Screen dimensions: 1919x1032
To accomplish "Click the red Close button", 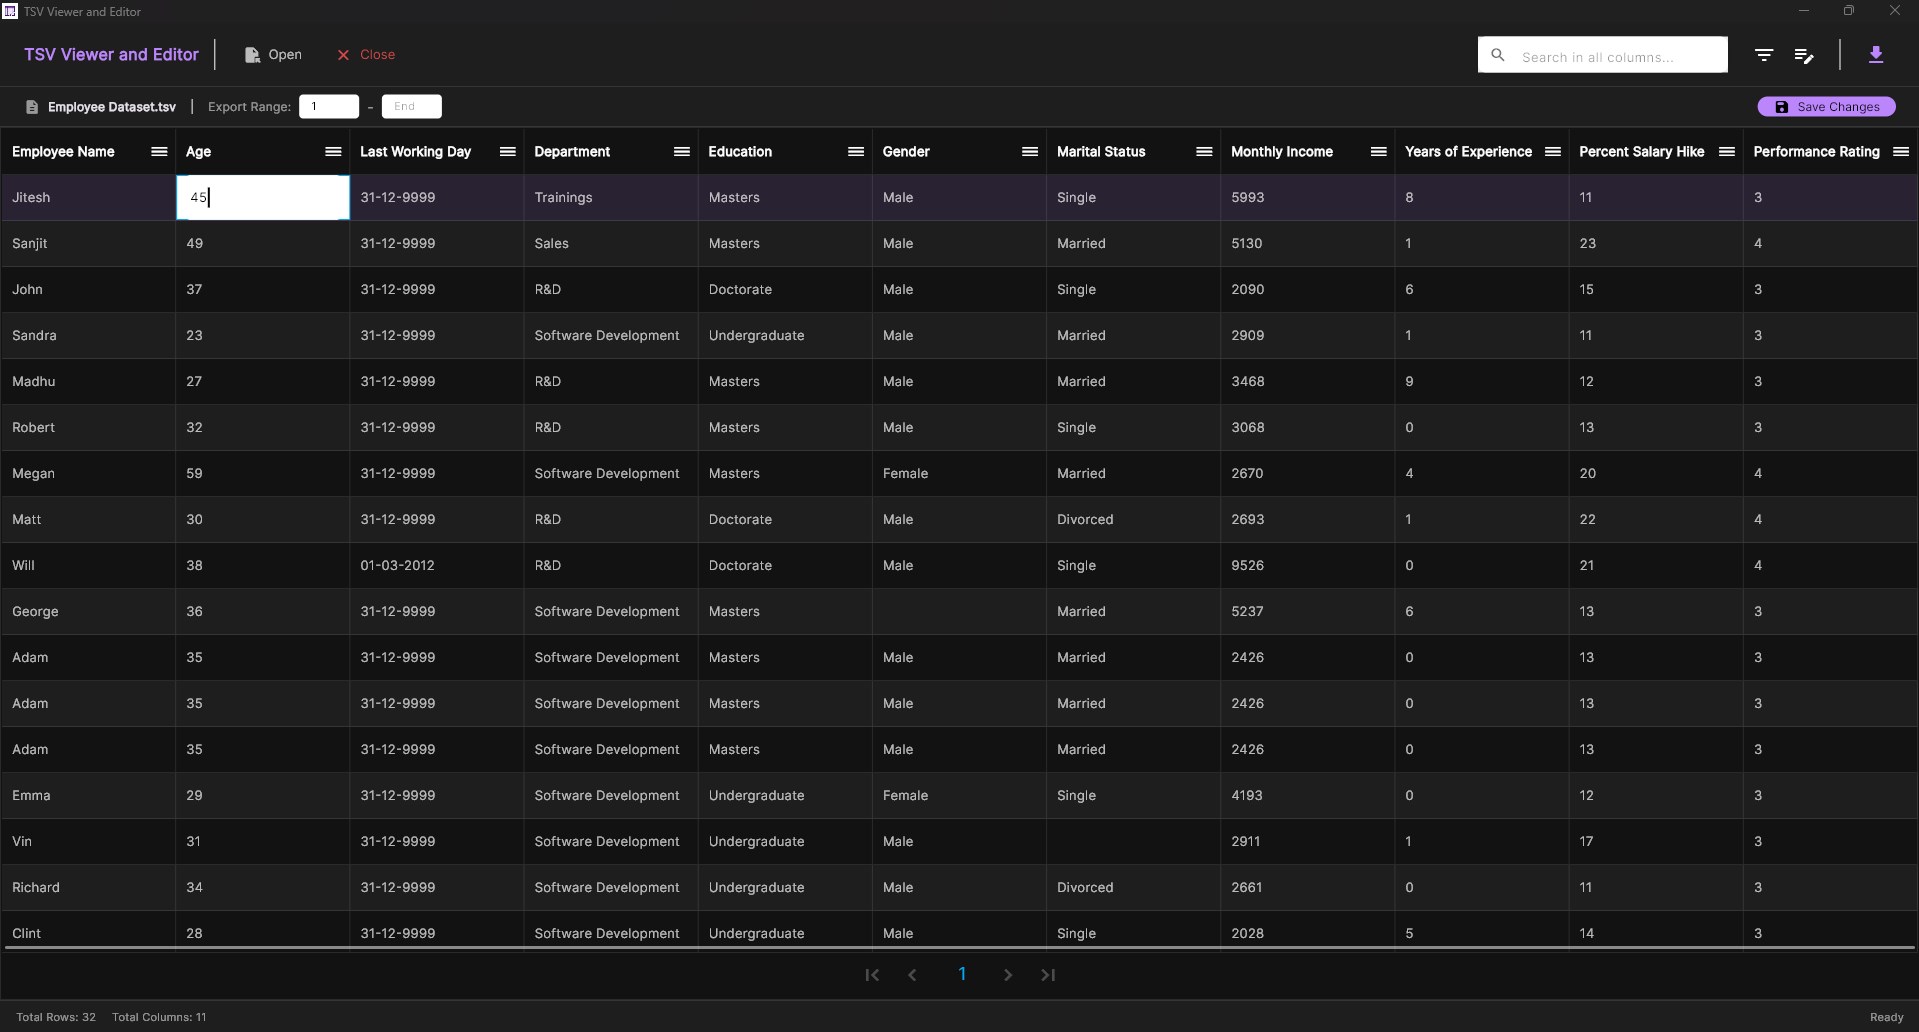I will (366, 55).
